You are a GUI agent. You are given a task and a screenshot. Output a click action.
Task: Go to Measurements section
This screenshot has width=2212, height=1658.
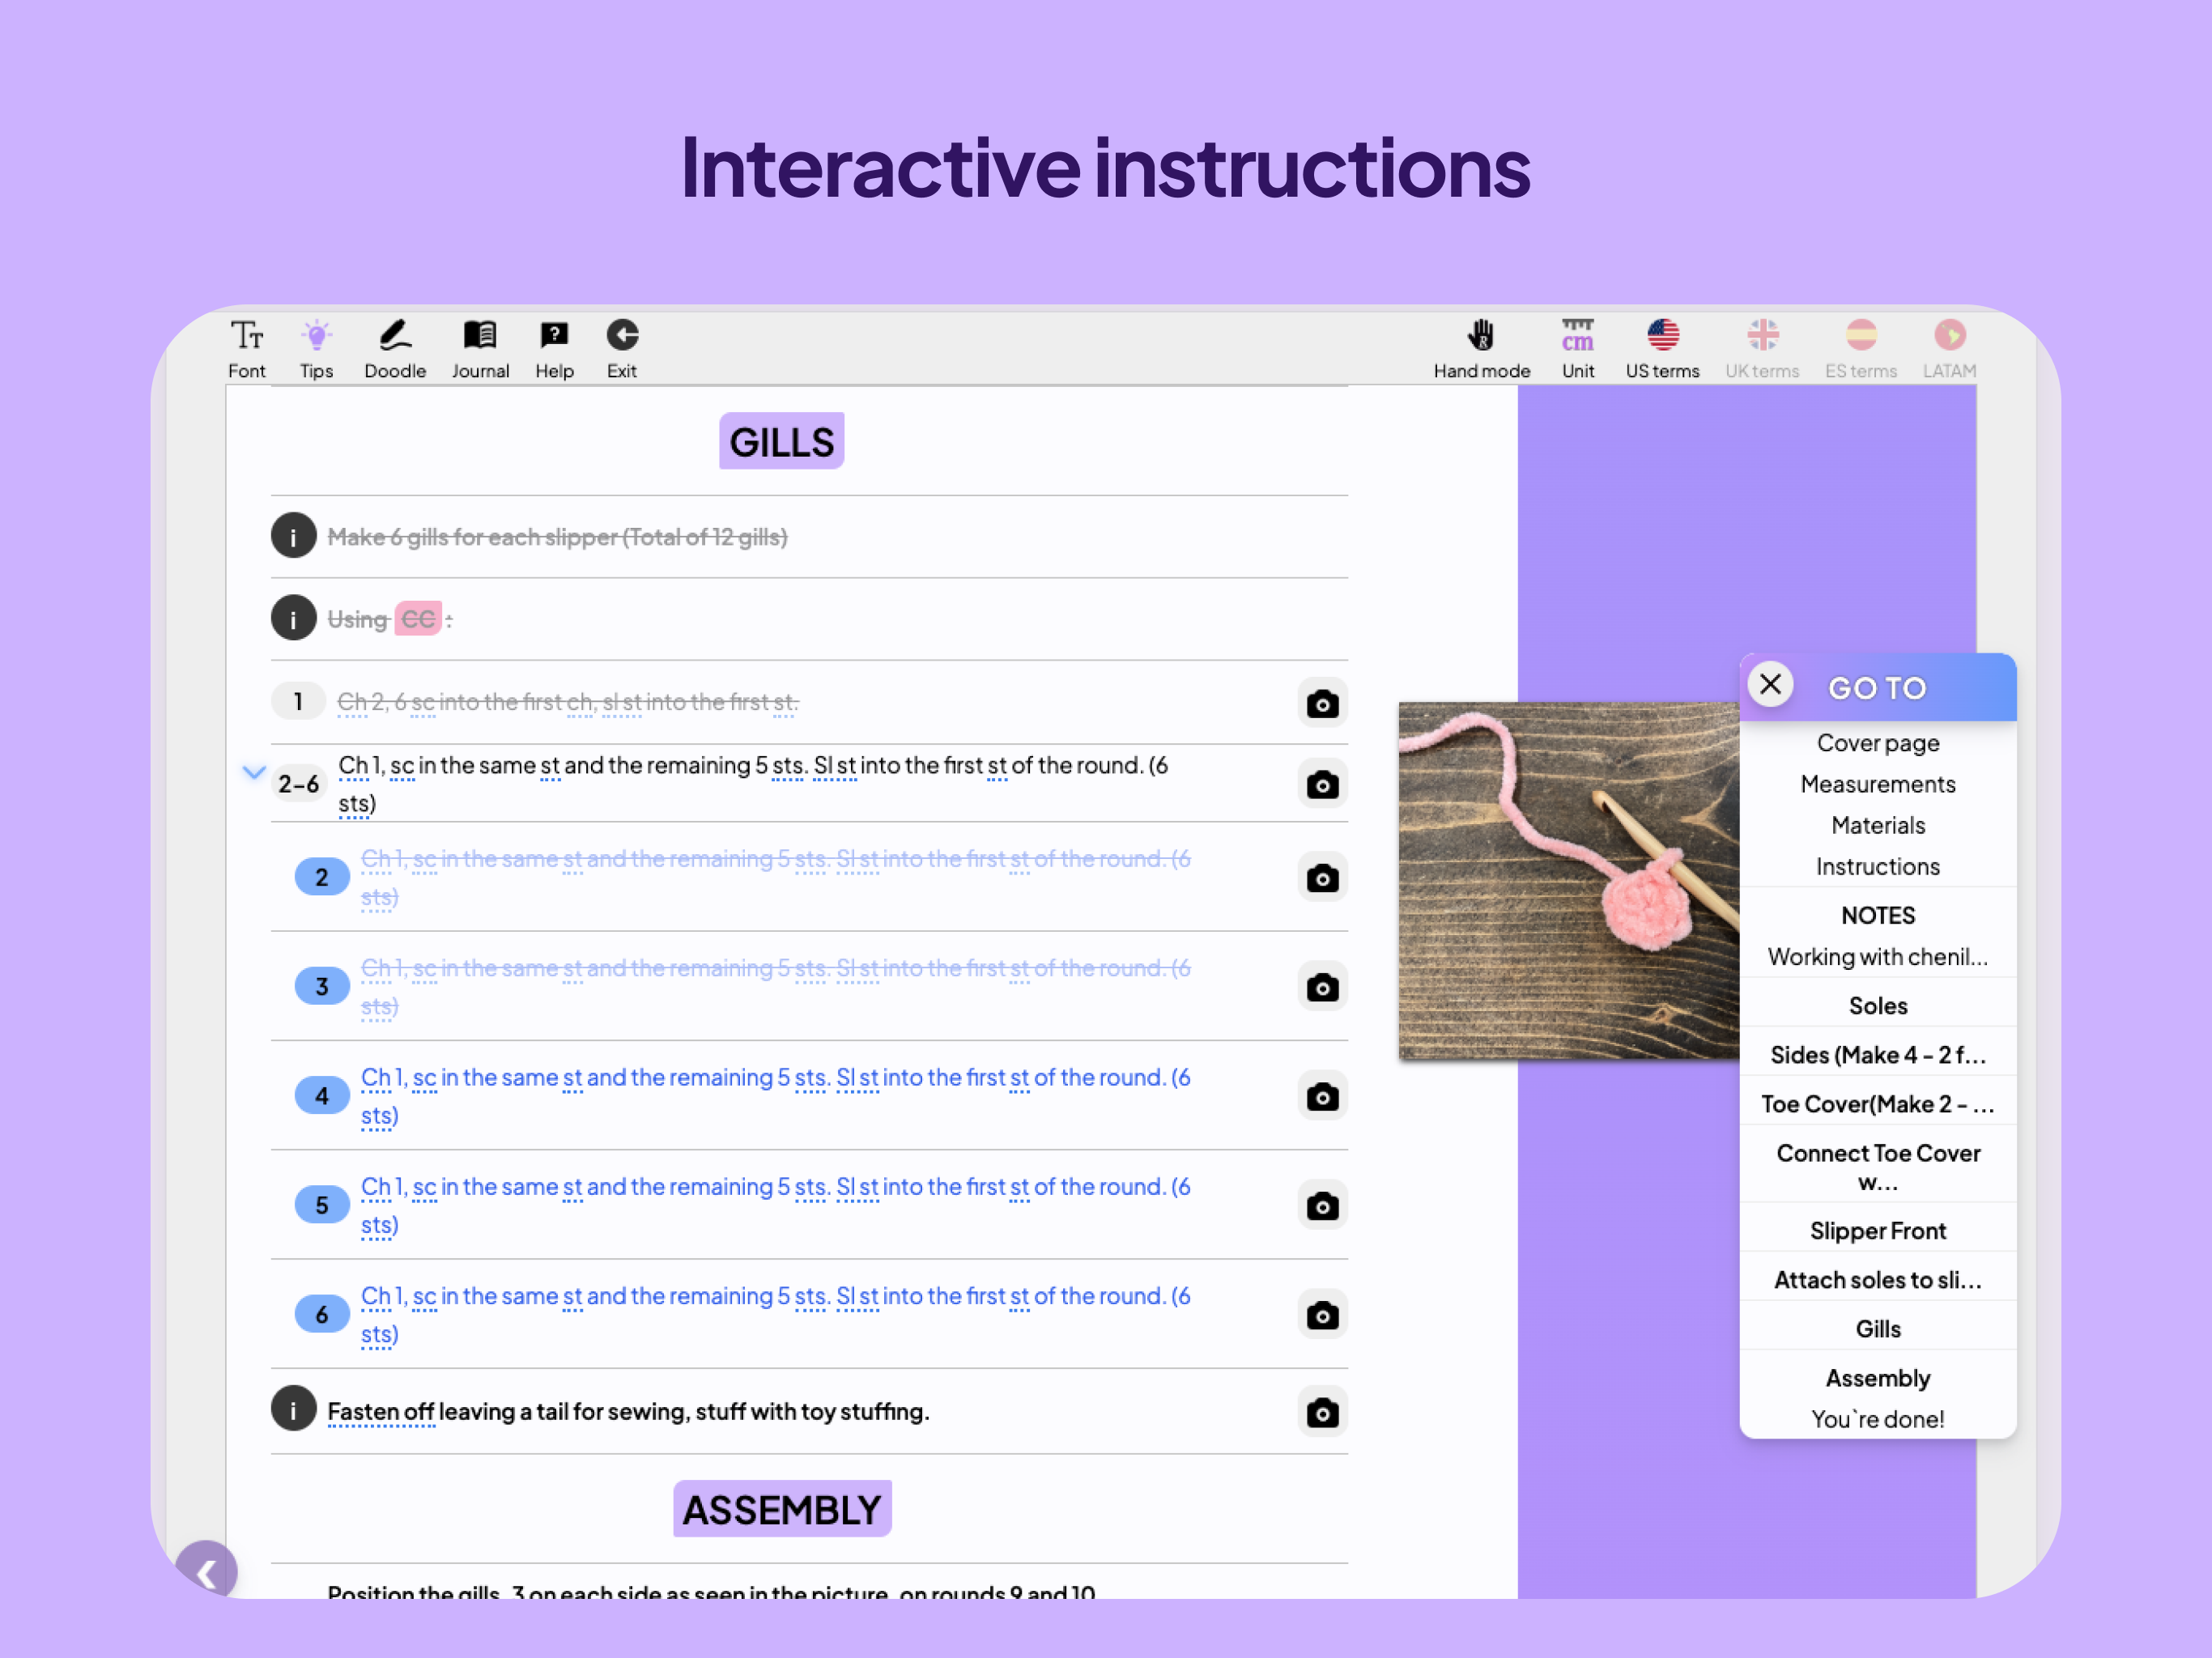point(1877,784)
